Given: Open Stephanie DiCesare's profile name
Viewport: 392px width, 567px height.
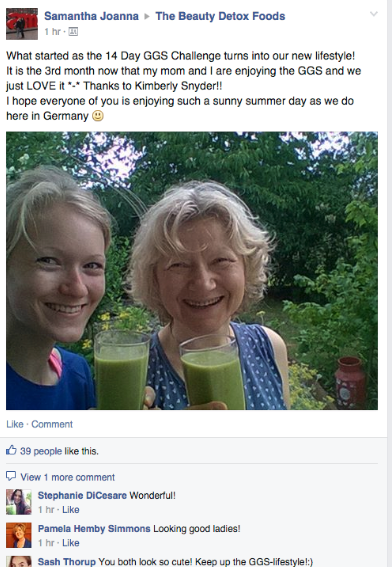Looking at the screenshot, I should click(82, 495).
